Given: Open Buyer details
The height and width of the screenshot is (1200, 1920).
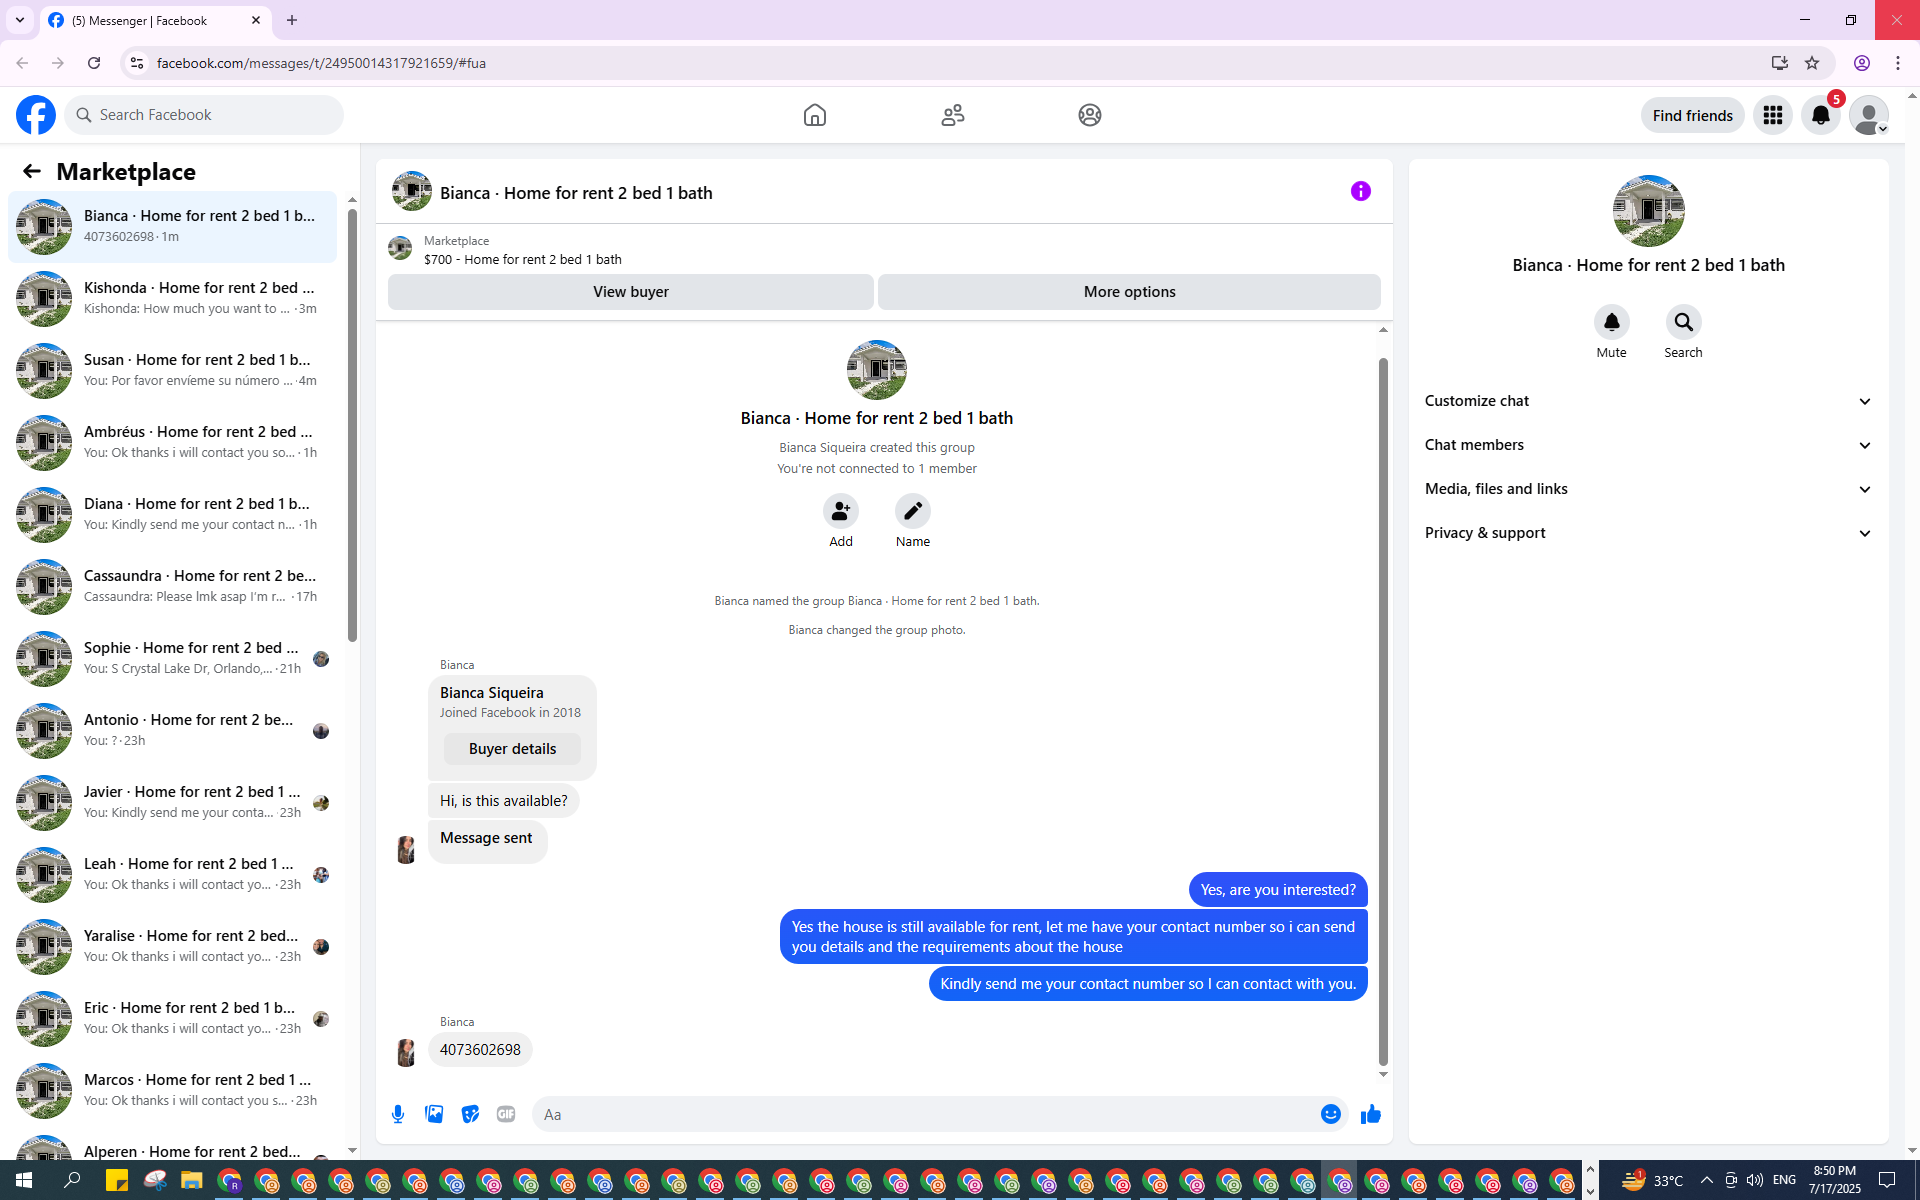Looking at the screenshot, I should pyautogui.click(x=512, y=749).
